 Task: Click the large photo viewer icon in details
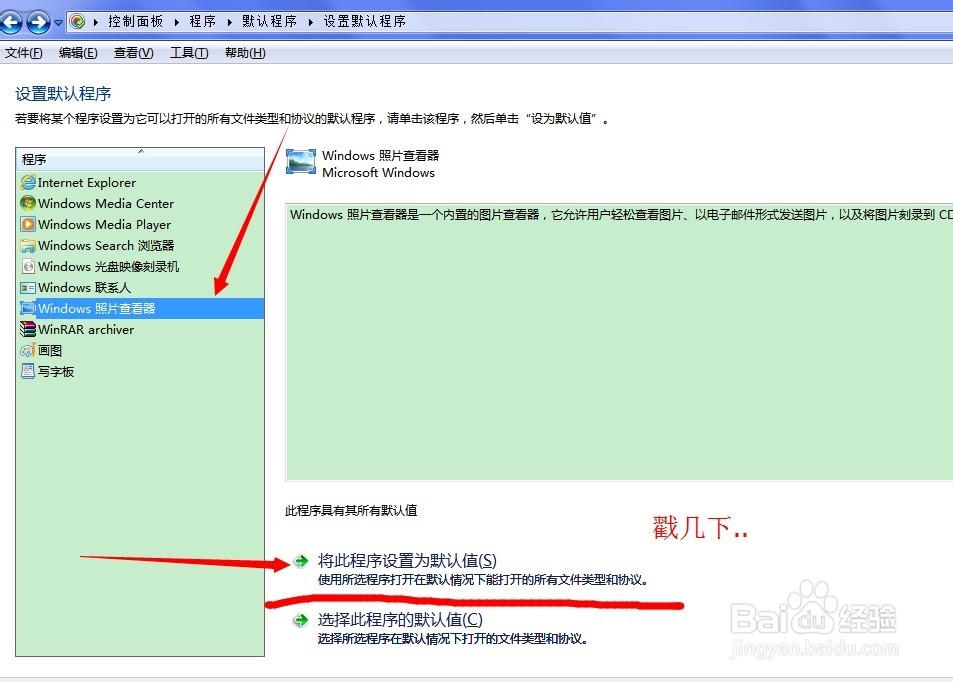point(301,162)
